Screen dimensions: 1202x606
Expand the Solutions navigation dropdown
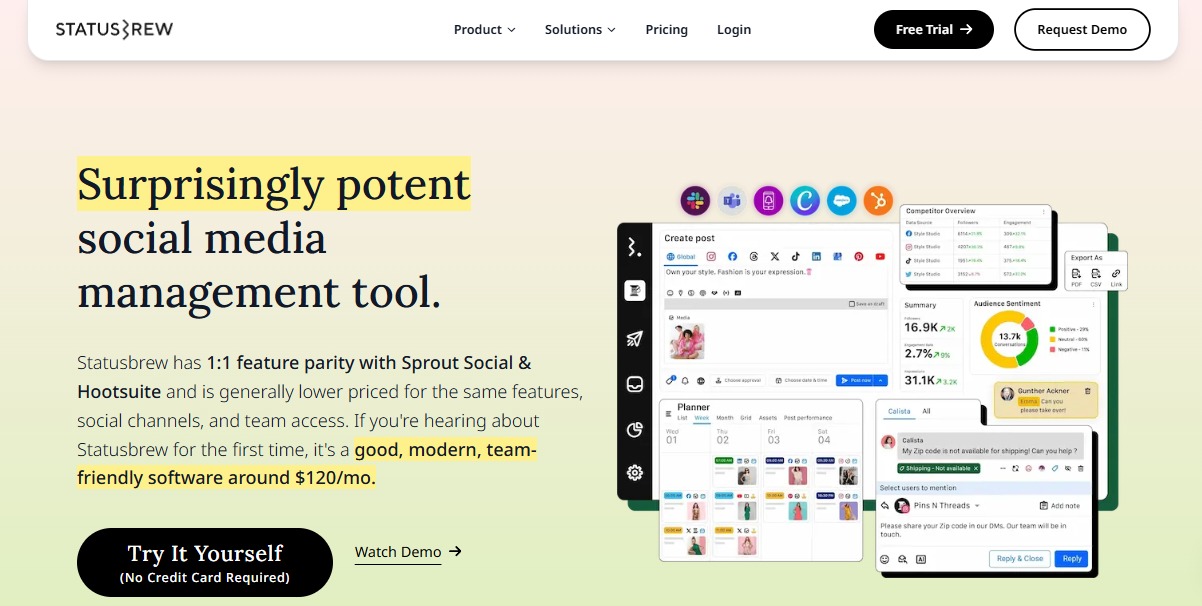[580, 29]
